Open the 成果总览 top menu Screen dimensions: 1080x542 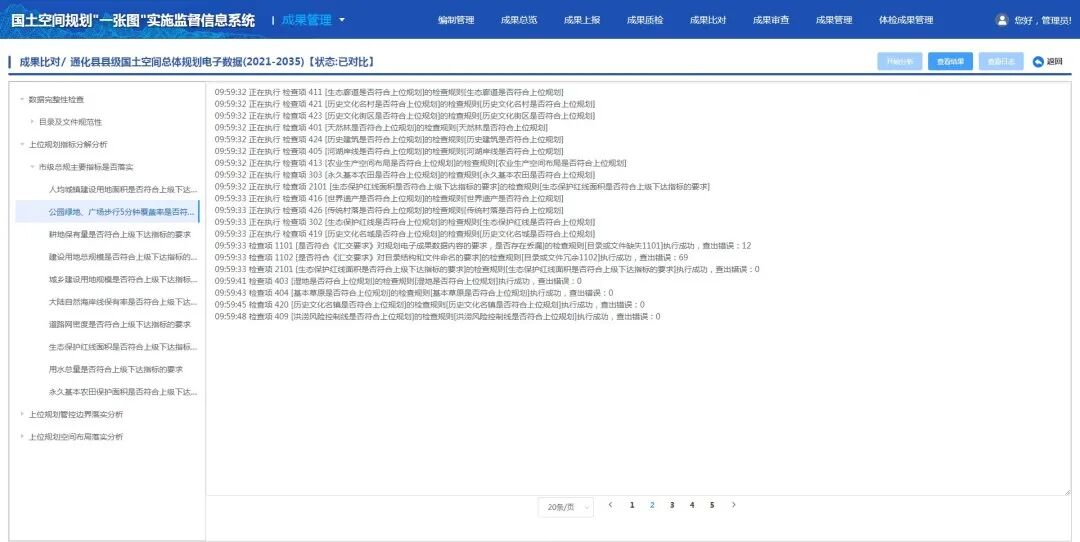click(519, 20)
